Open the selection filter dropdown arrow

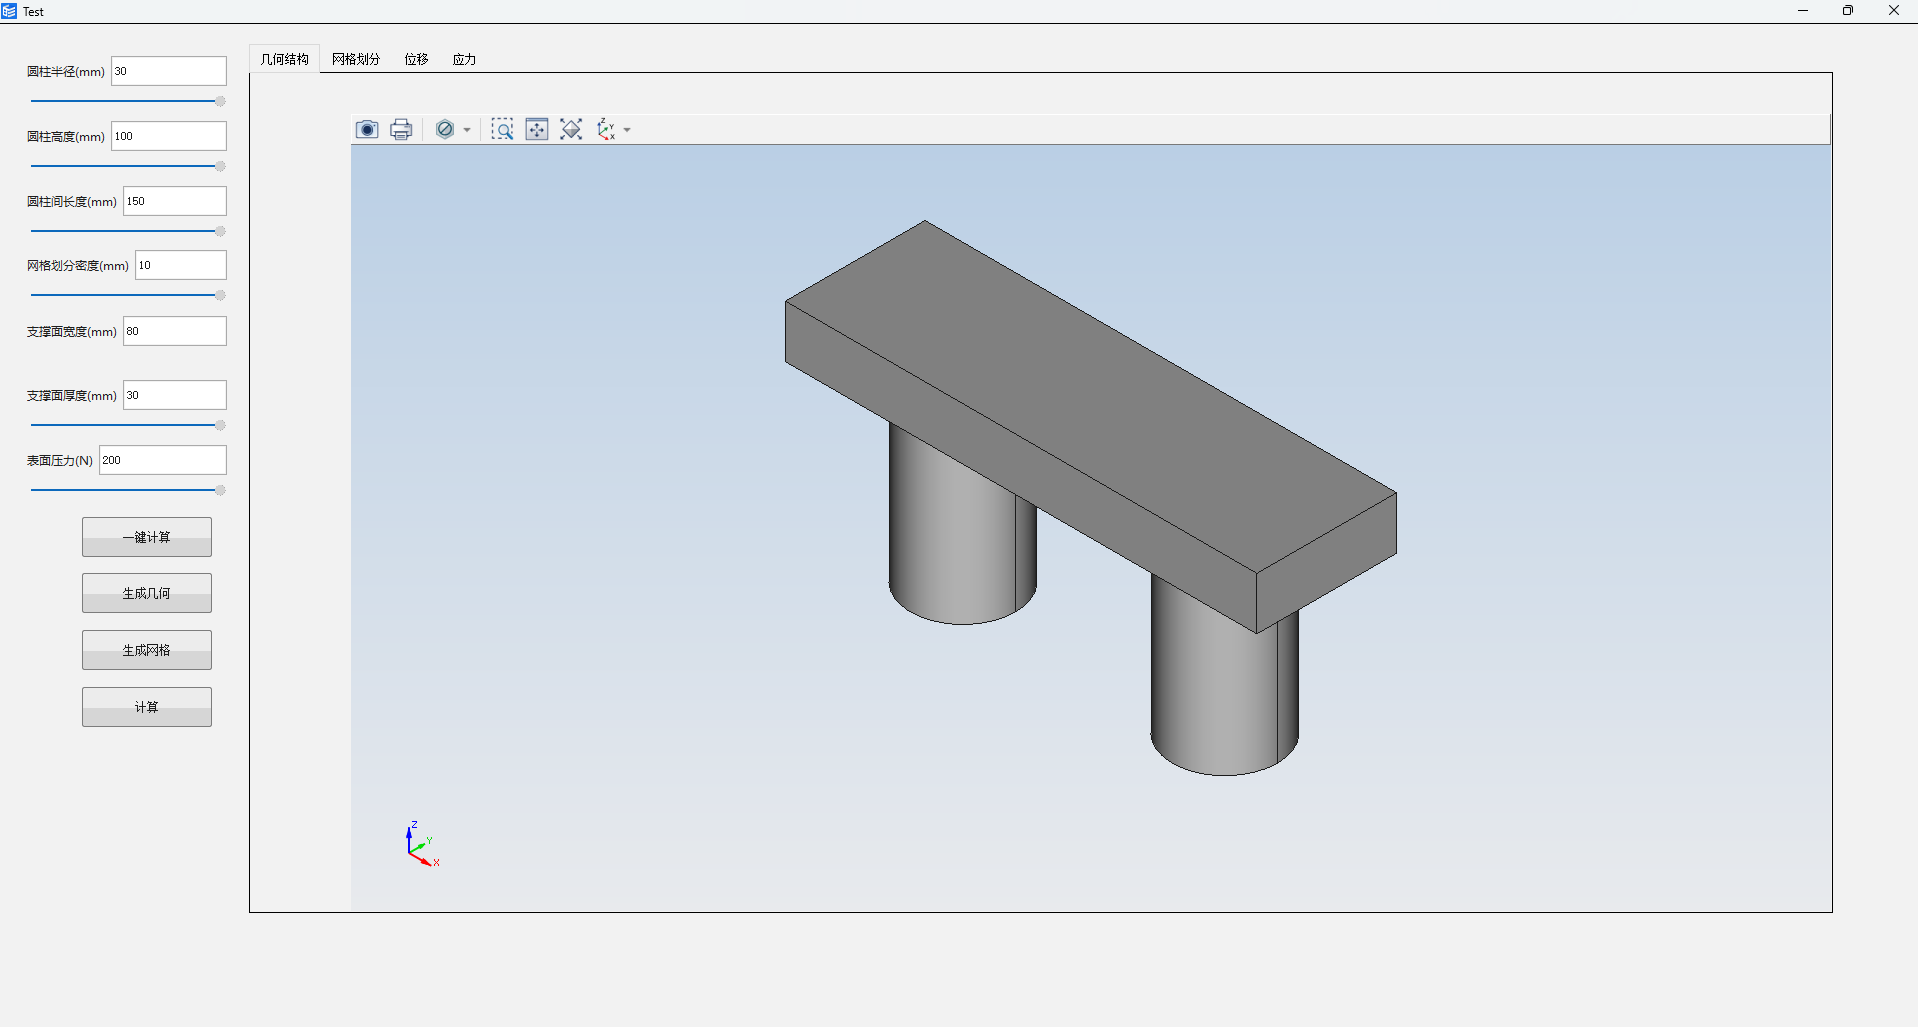point(467,130)
